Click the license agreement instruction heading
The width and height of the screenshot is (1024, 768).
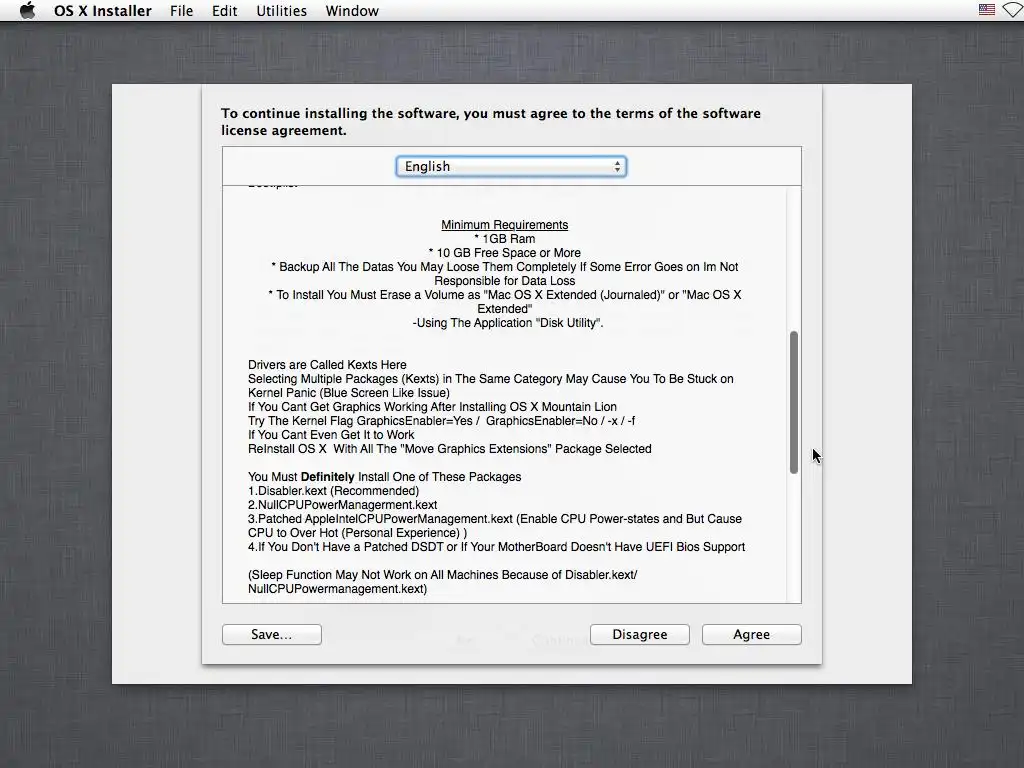[x=490, y=121]
